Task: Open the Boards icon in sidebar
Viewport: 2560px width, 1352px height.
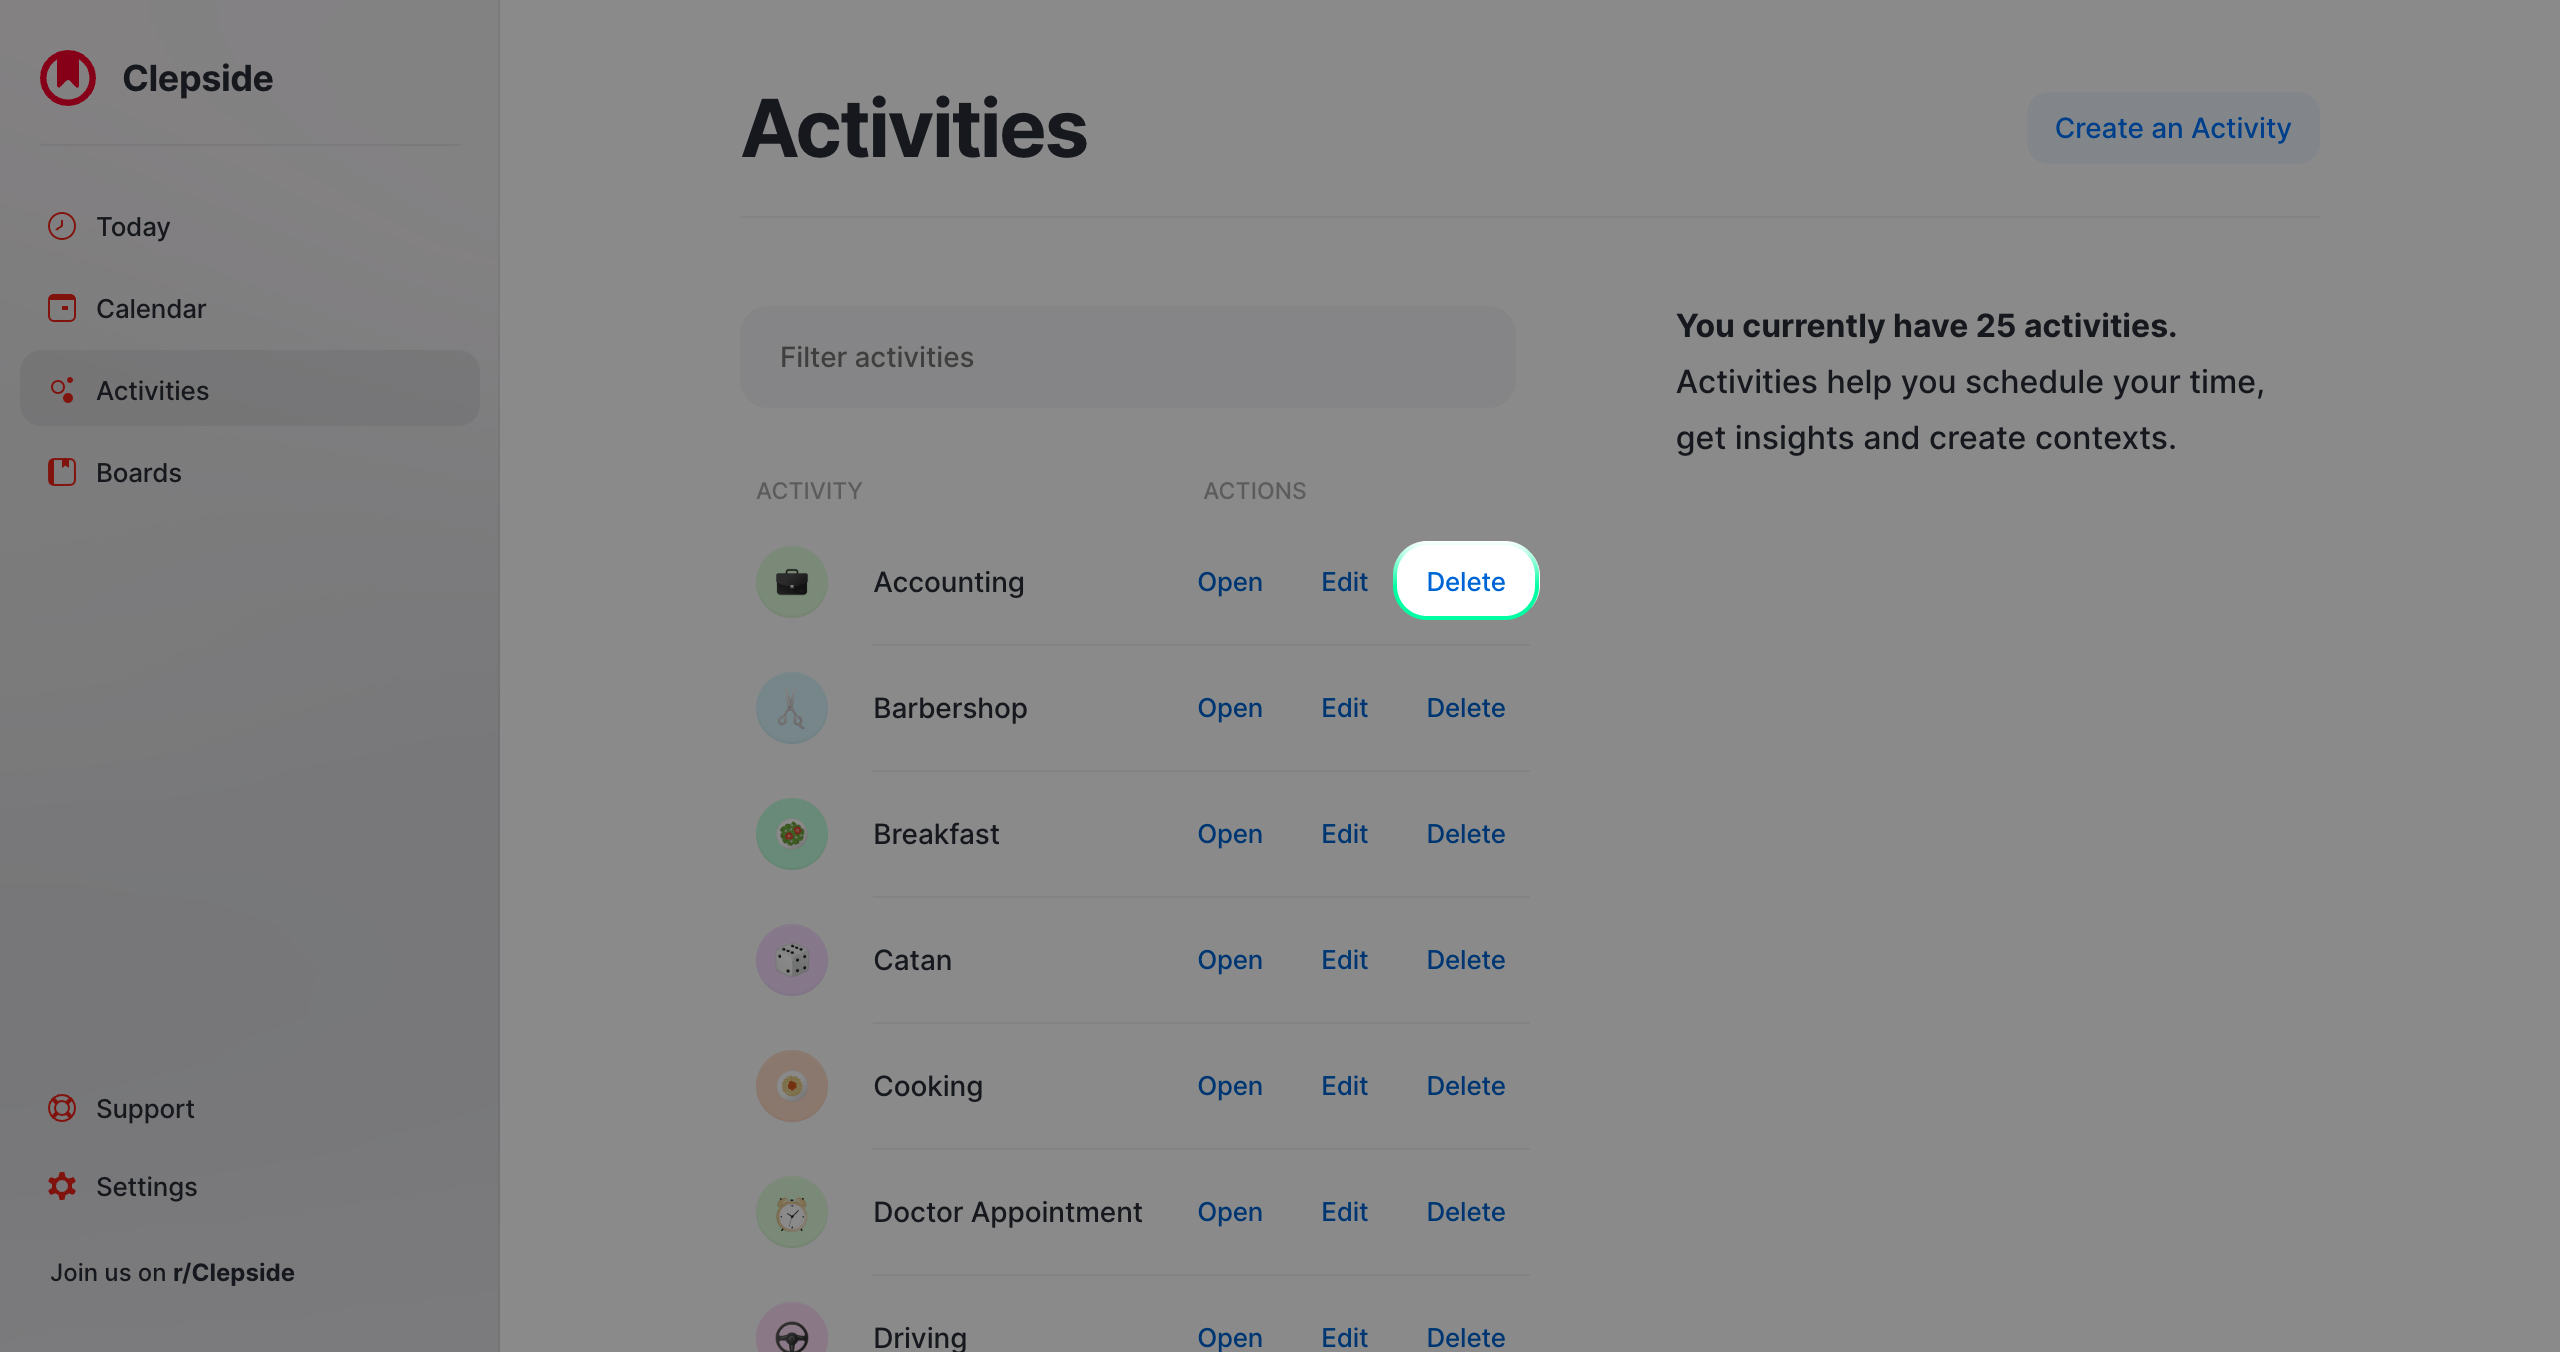Action: coord(61,472)
